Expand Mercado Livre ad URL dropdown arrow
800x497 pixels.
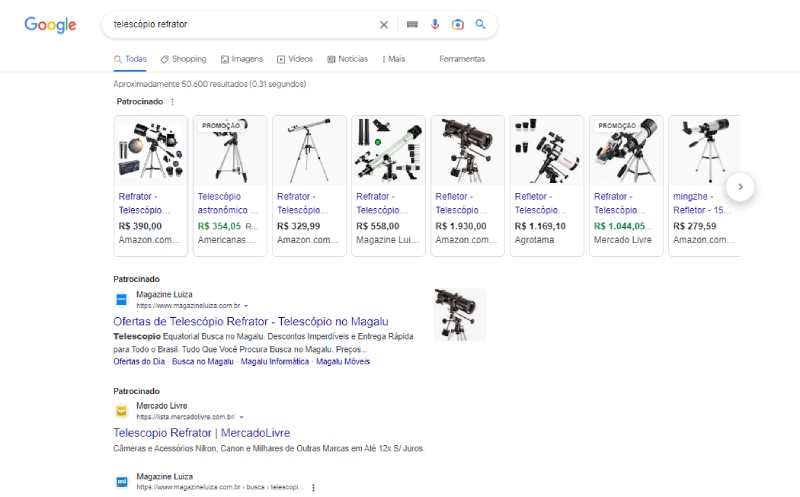pos(241,416)
